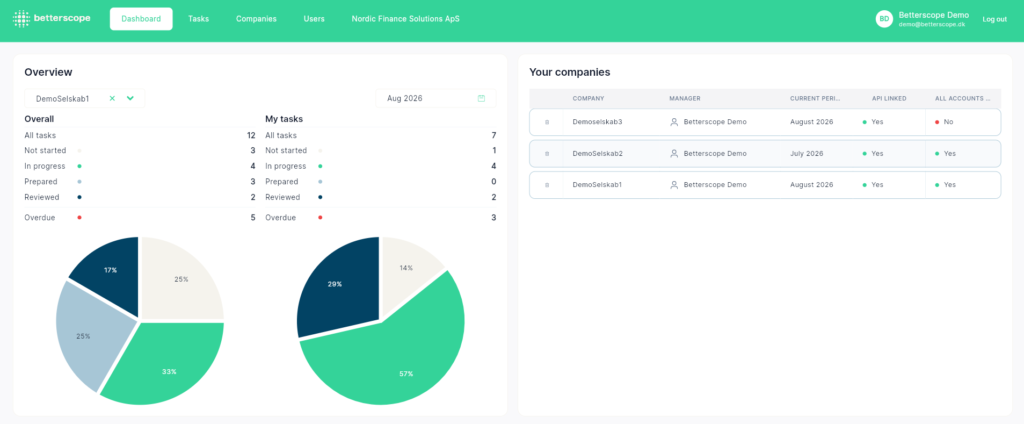
Task: Open the DemoSelskab2 company name
Action: [x=598, y=154]
